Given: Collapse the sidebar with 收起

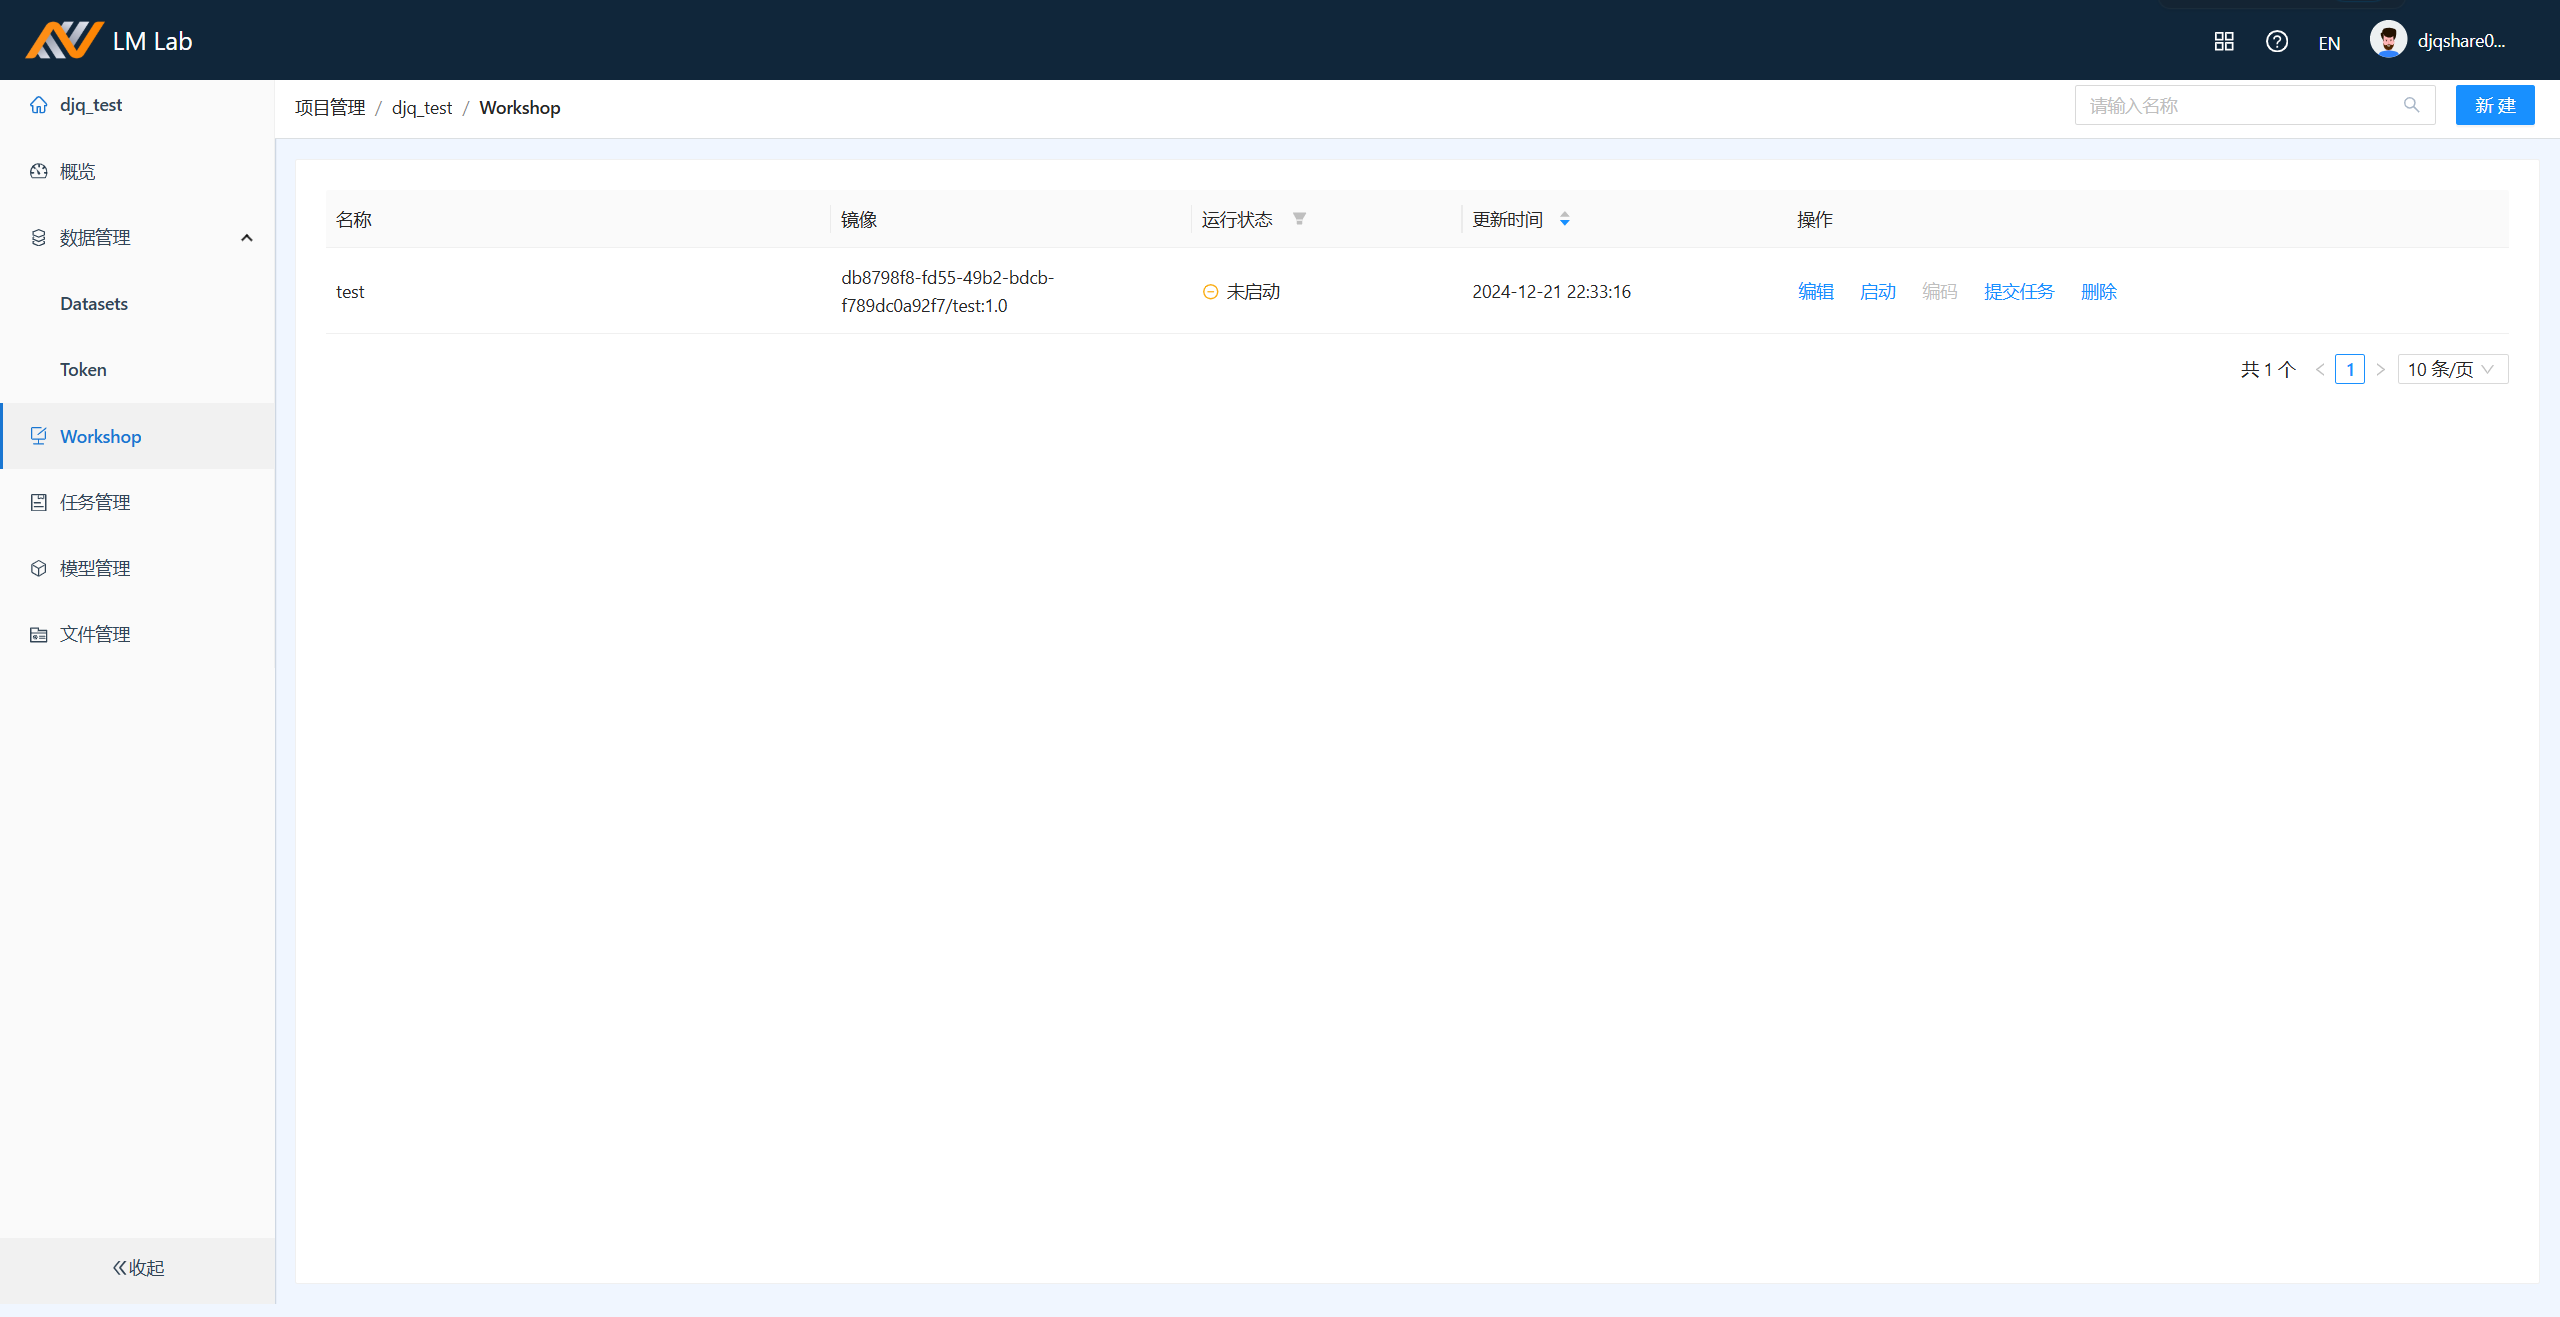Looking at the screenshot, I should click(138, 1268).
